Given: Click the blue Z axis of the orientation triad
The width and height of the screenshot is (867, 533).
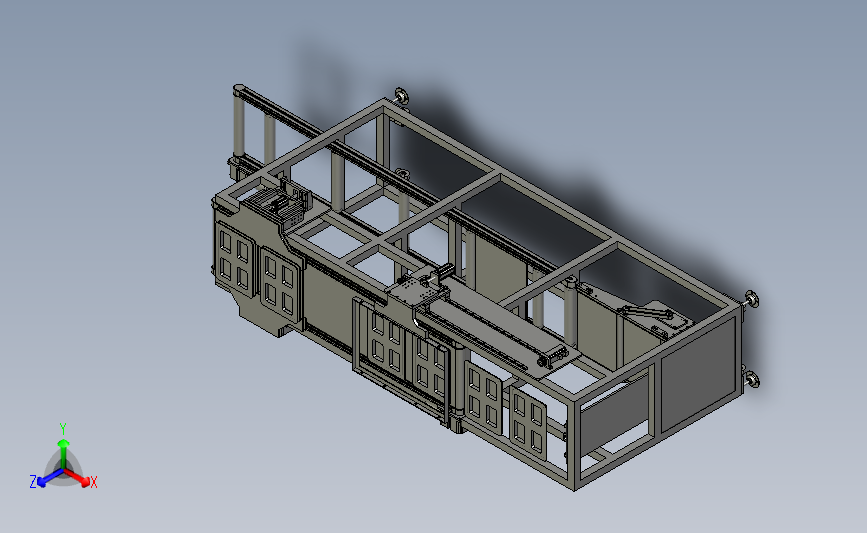Looking at the screenshot, I should 51,478.
